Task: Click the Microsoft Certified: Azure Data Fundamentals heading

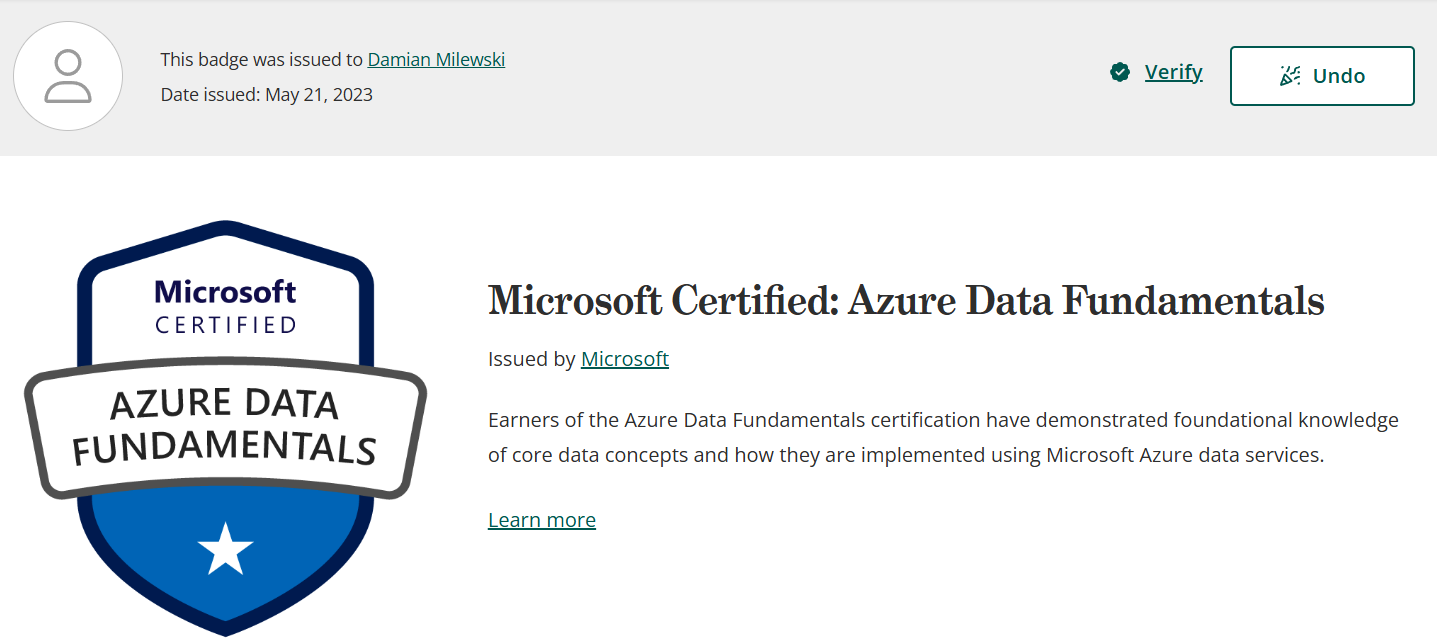Action: click(906, 301)
